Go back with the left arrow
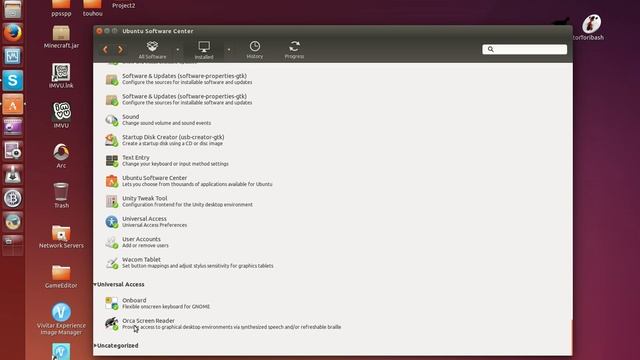Screen dimensions: 640x360 (105, 49)
